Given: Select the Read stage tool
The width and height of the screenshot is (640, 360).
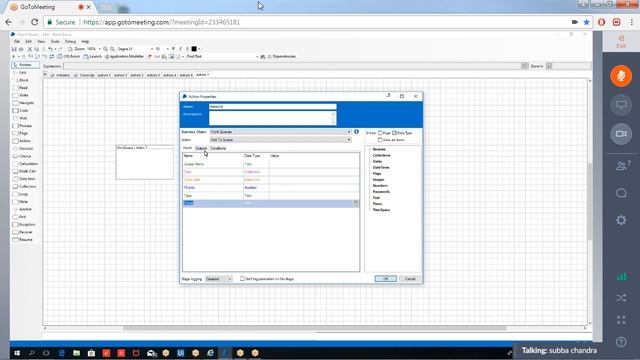Looking at the screenshot, I should coord(21,88).
